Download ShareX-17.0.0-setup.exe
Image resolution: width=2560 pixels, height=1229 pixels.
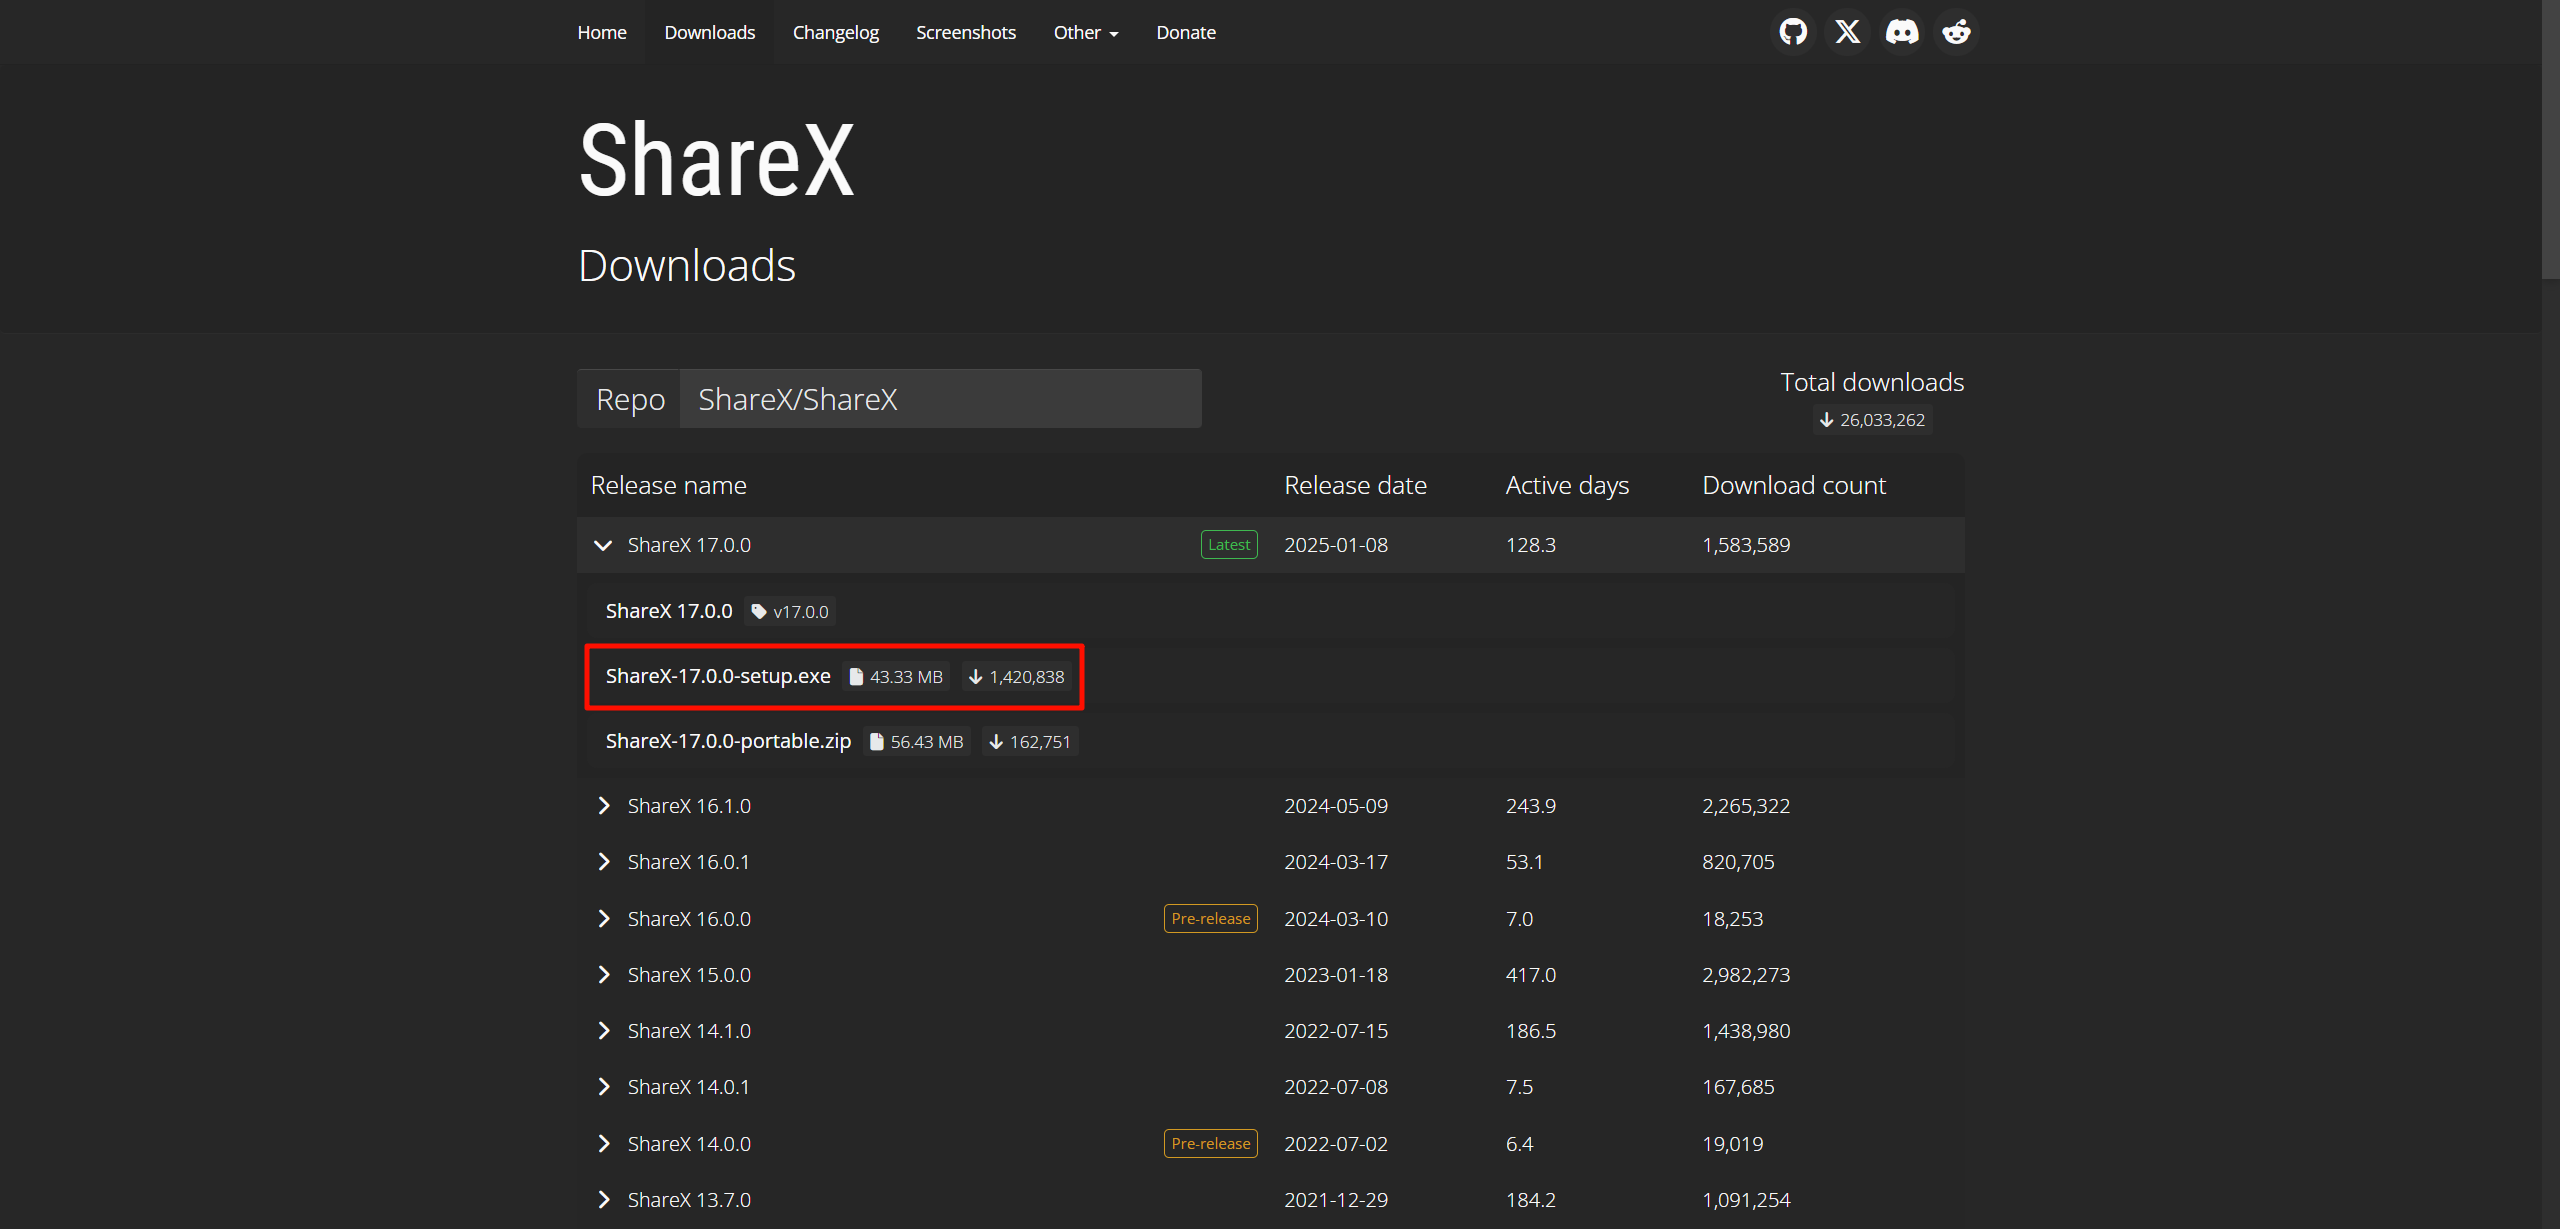tap(718, 676)
